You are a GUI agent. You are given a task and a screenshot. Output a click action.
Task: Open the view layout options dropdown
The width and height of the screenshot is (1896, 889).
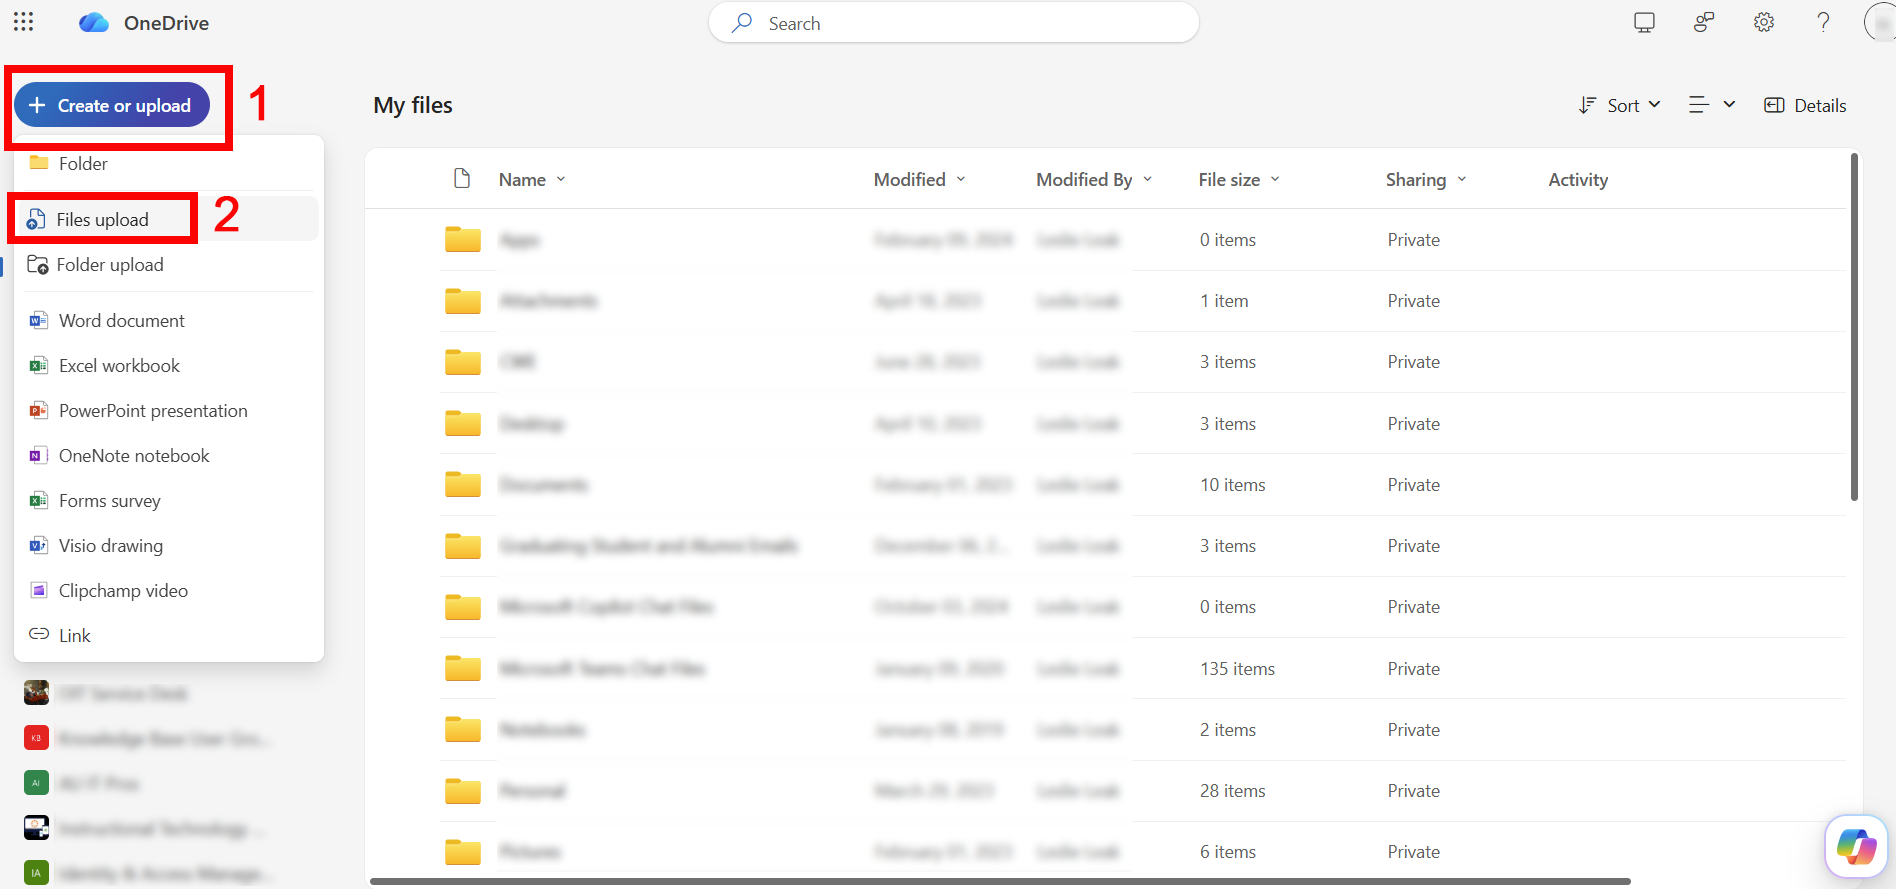tap(1712, 105)
